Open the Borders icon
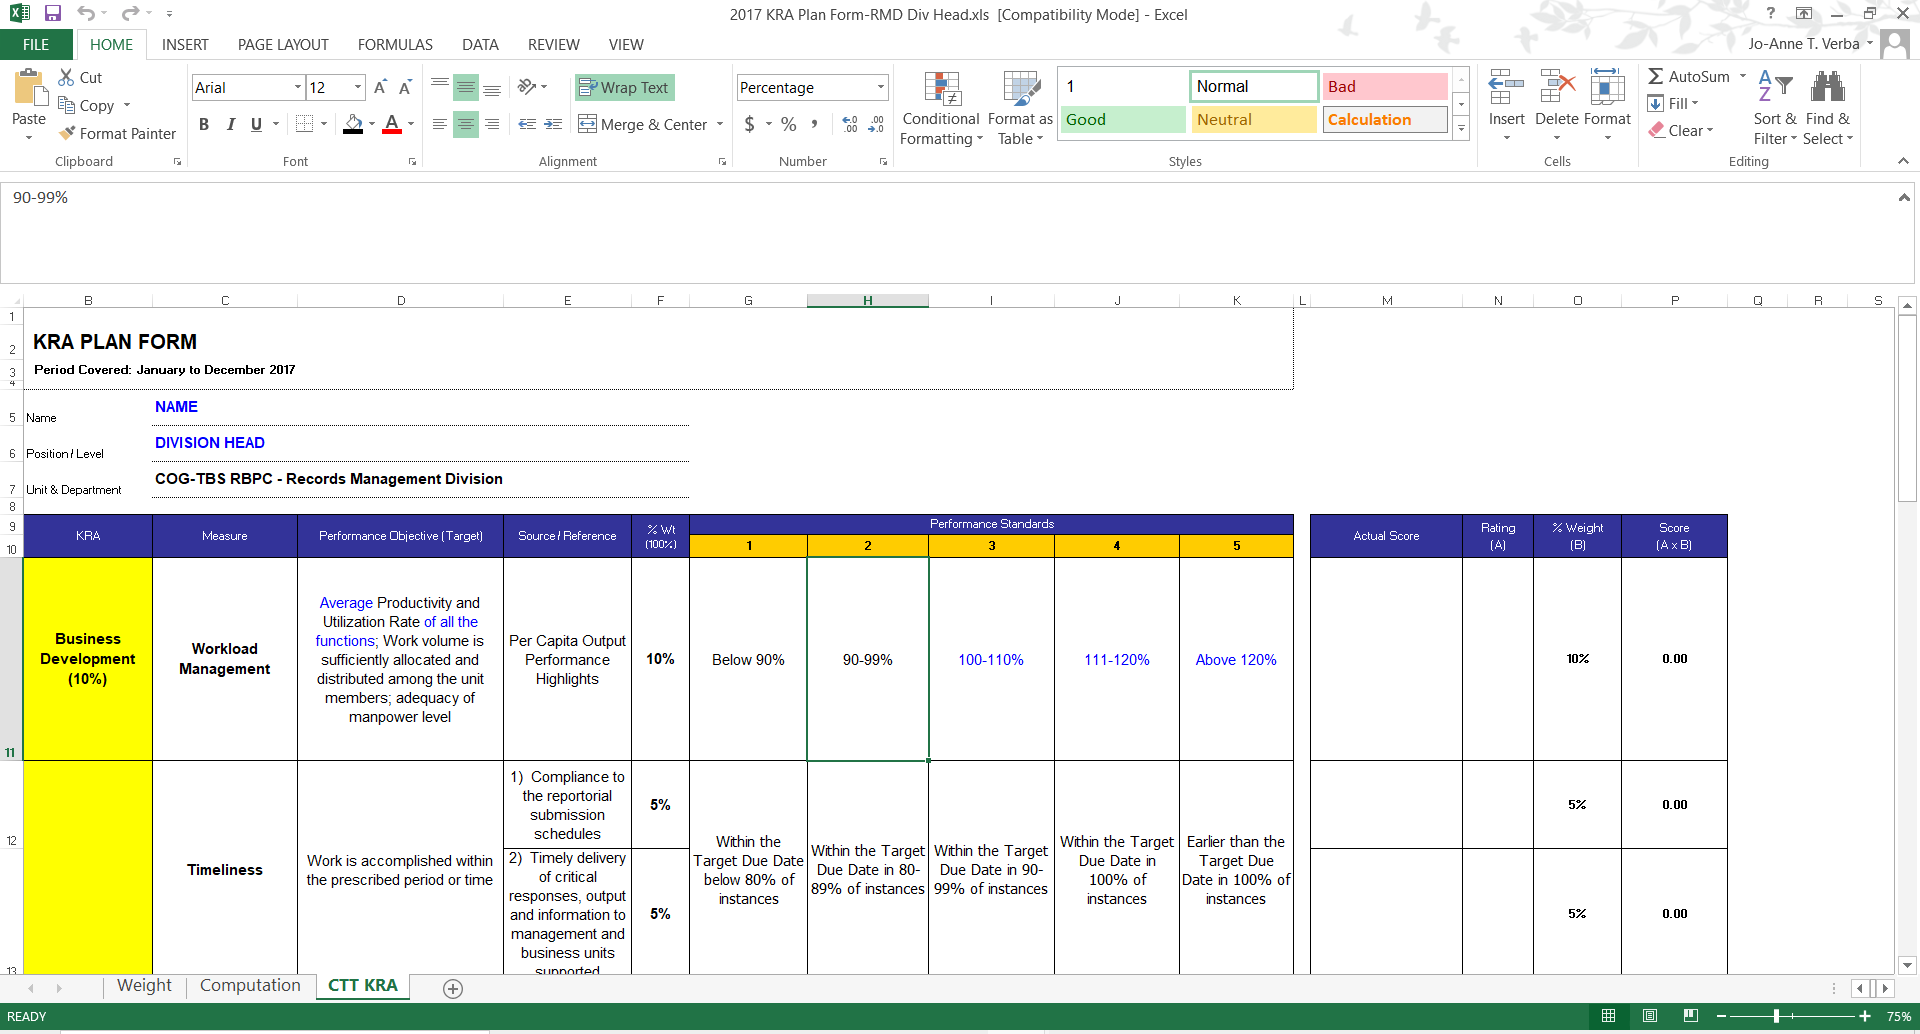Image resolution: width=1920 pixels, height=1034 pixels. 305,124
